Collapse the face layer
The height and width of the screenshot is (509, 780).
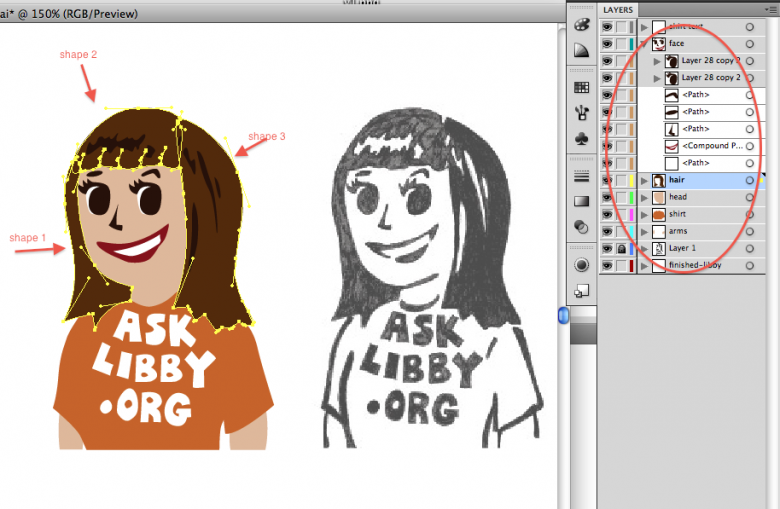[x=644, y=44]
